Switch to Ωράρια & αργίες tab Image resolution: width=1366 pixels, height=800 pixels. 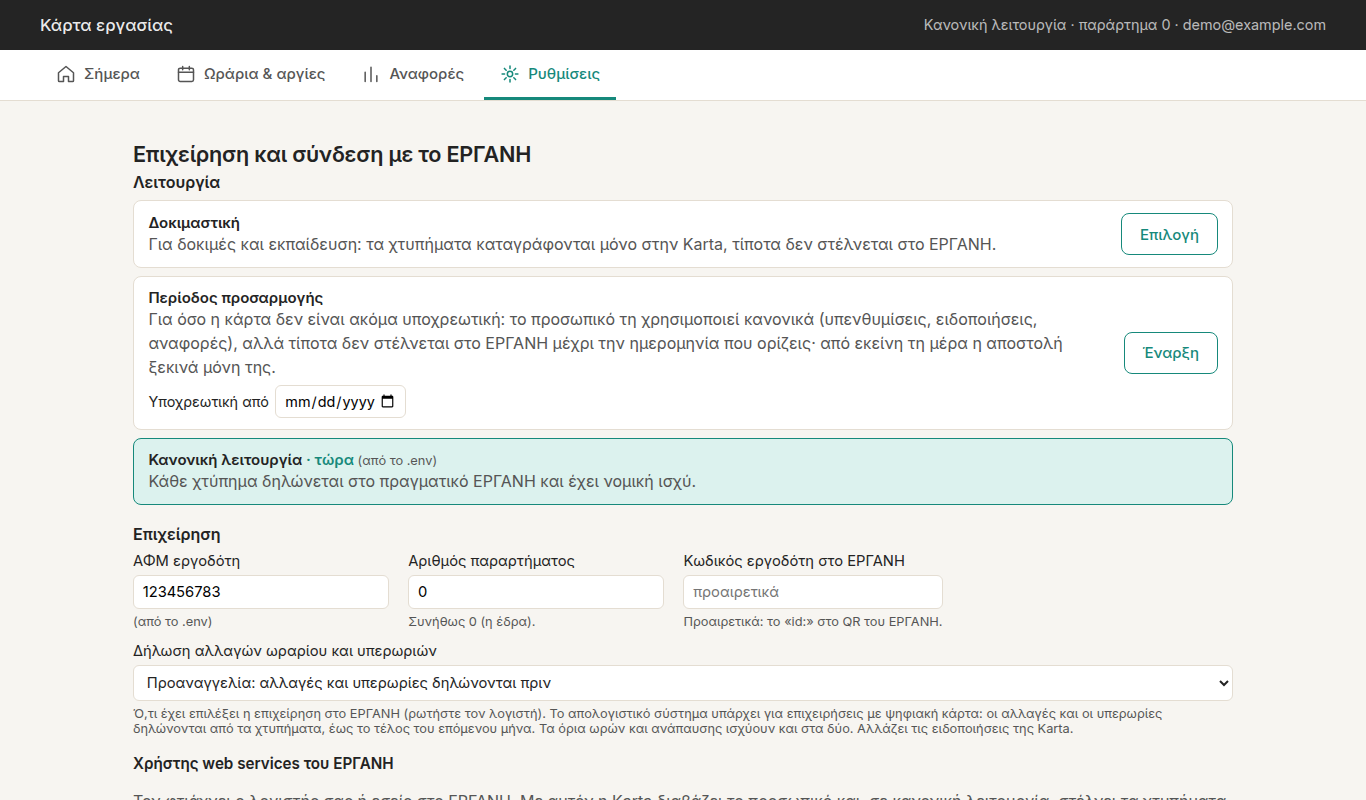(251, 74)
